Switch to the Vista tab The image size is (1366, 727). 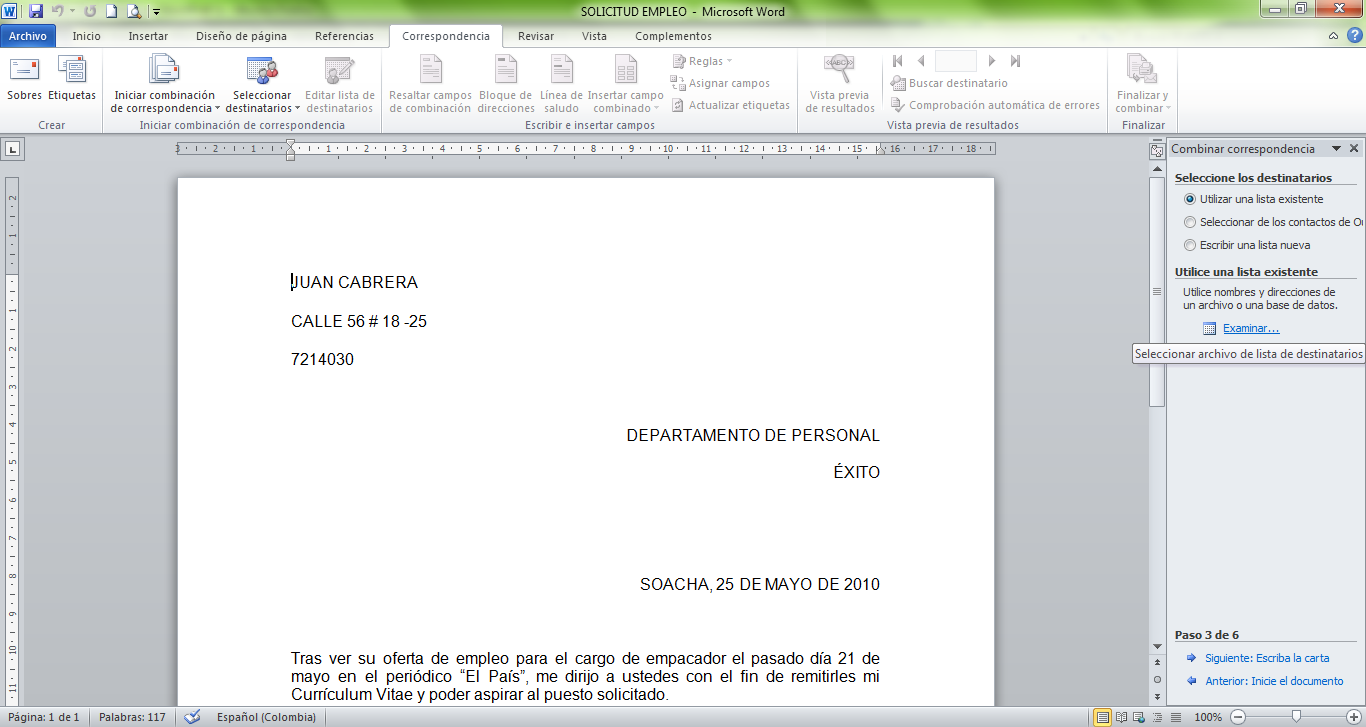[x=594, y=36]
